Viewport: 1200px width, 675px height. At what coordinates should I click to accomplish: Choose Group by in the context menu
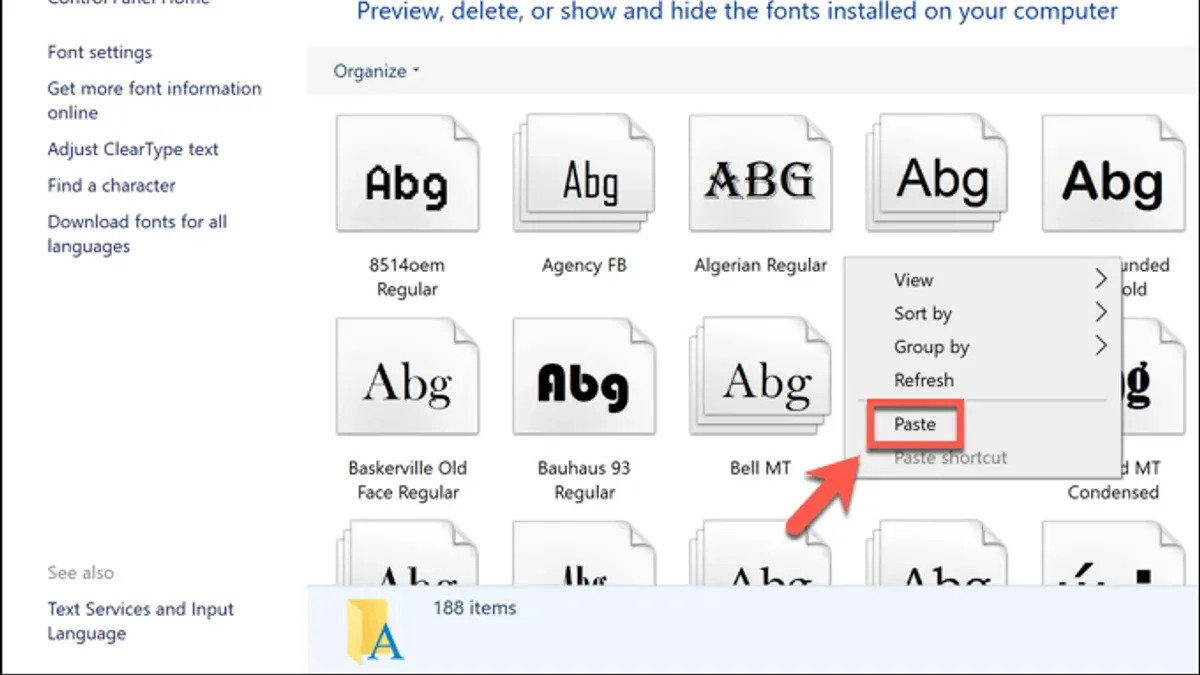[x=931, y=347]
